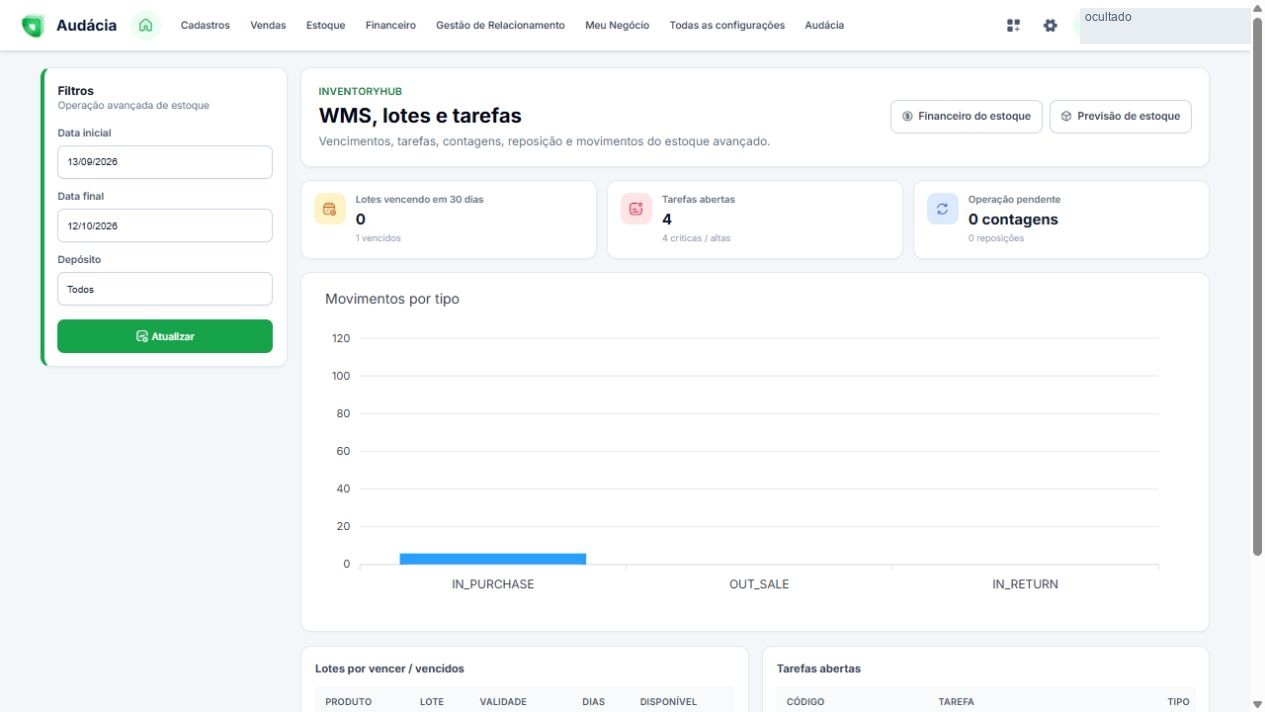Open Financeiro do estoque
The image size is (1265, 712).
(x=966, y=116)
